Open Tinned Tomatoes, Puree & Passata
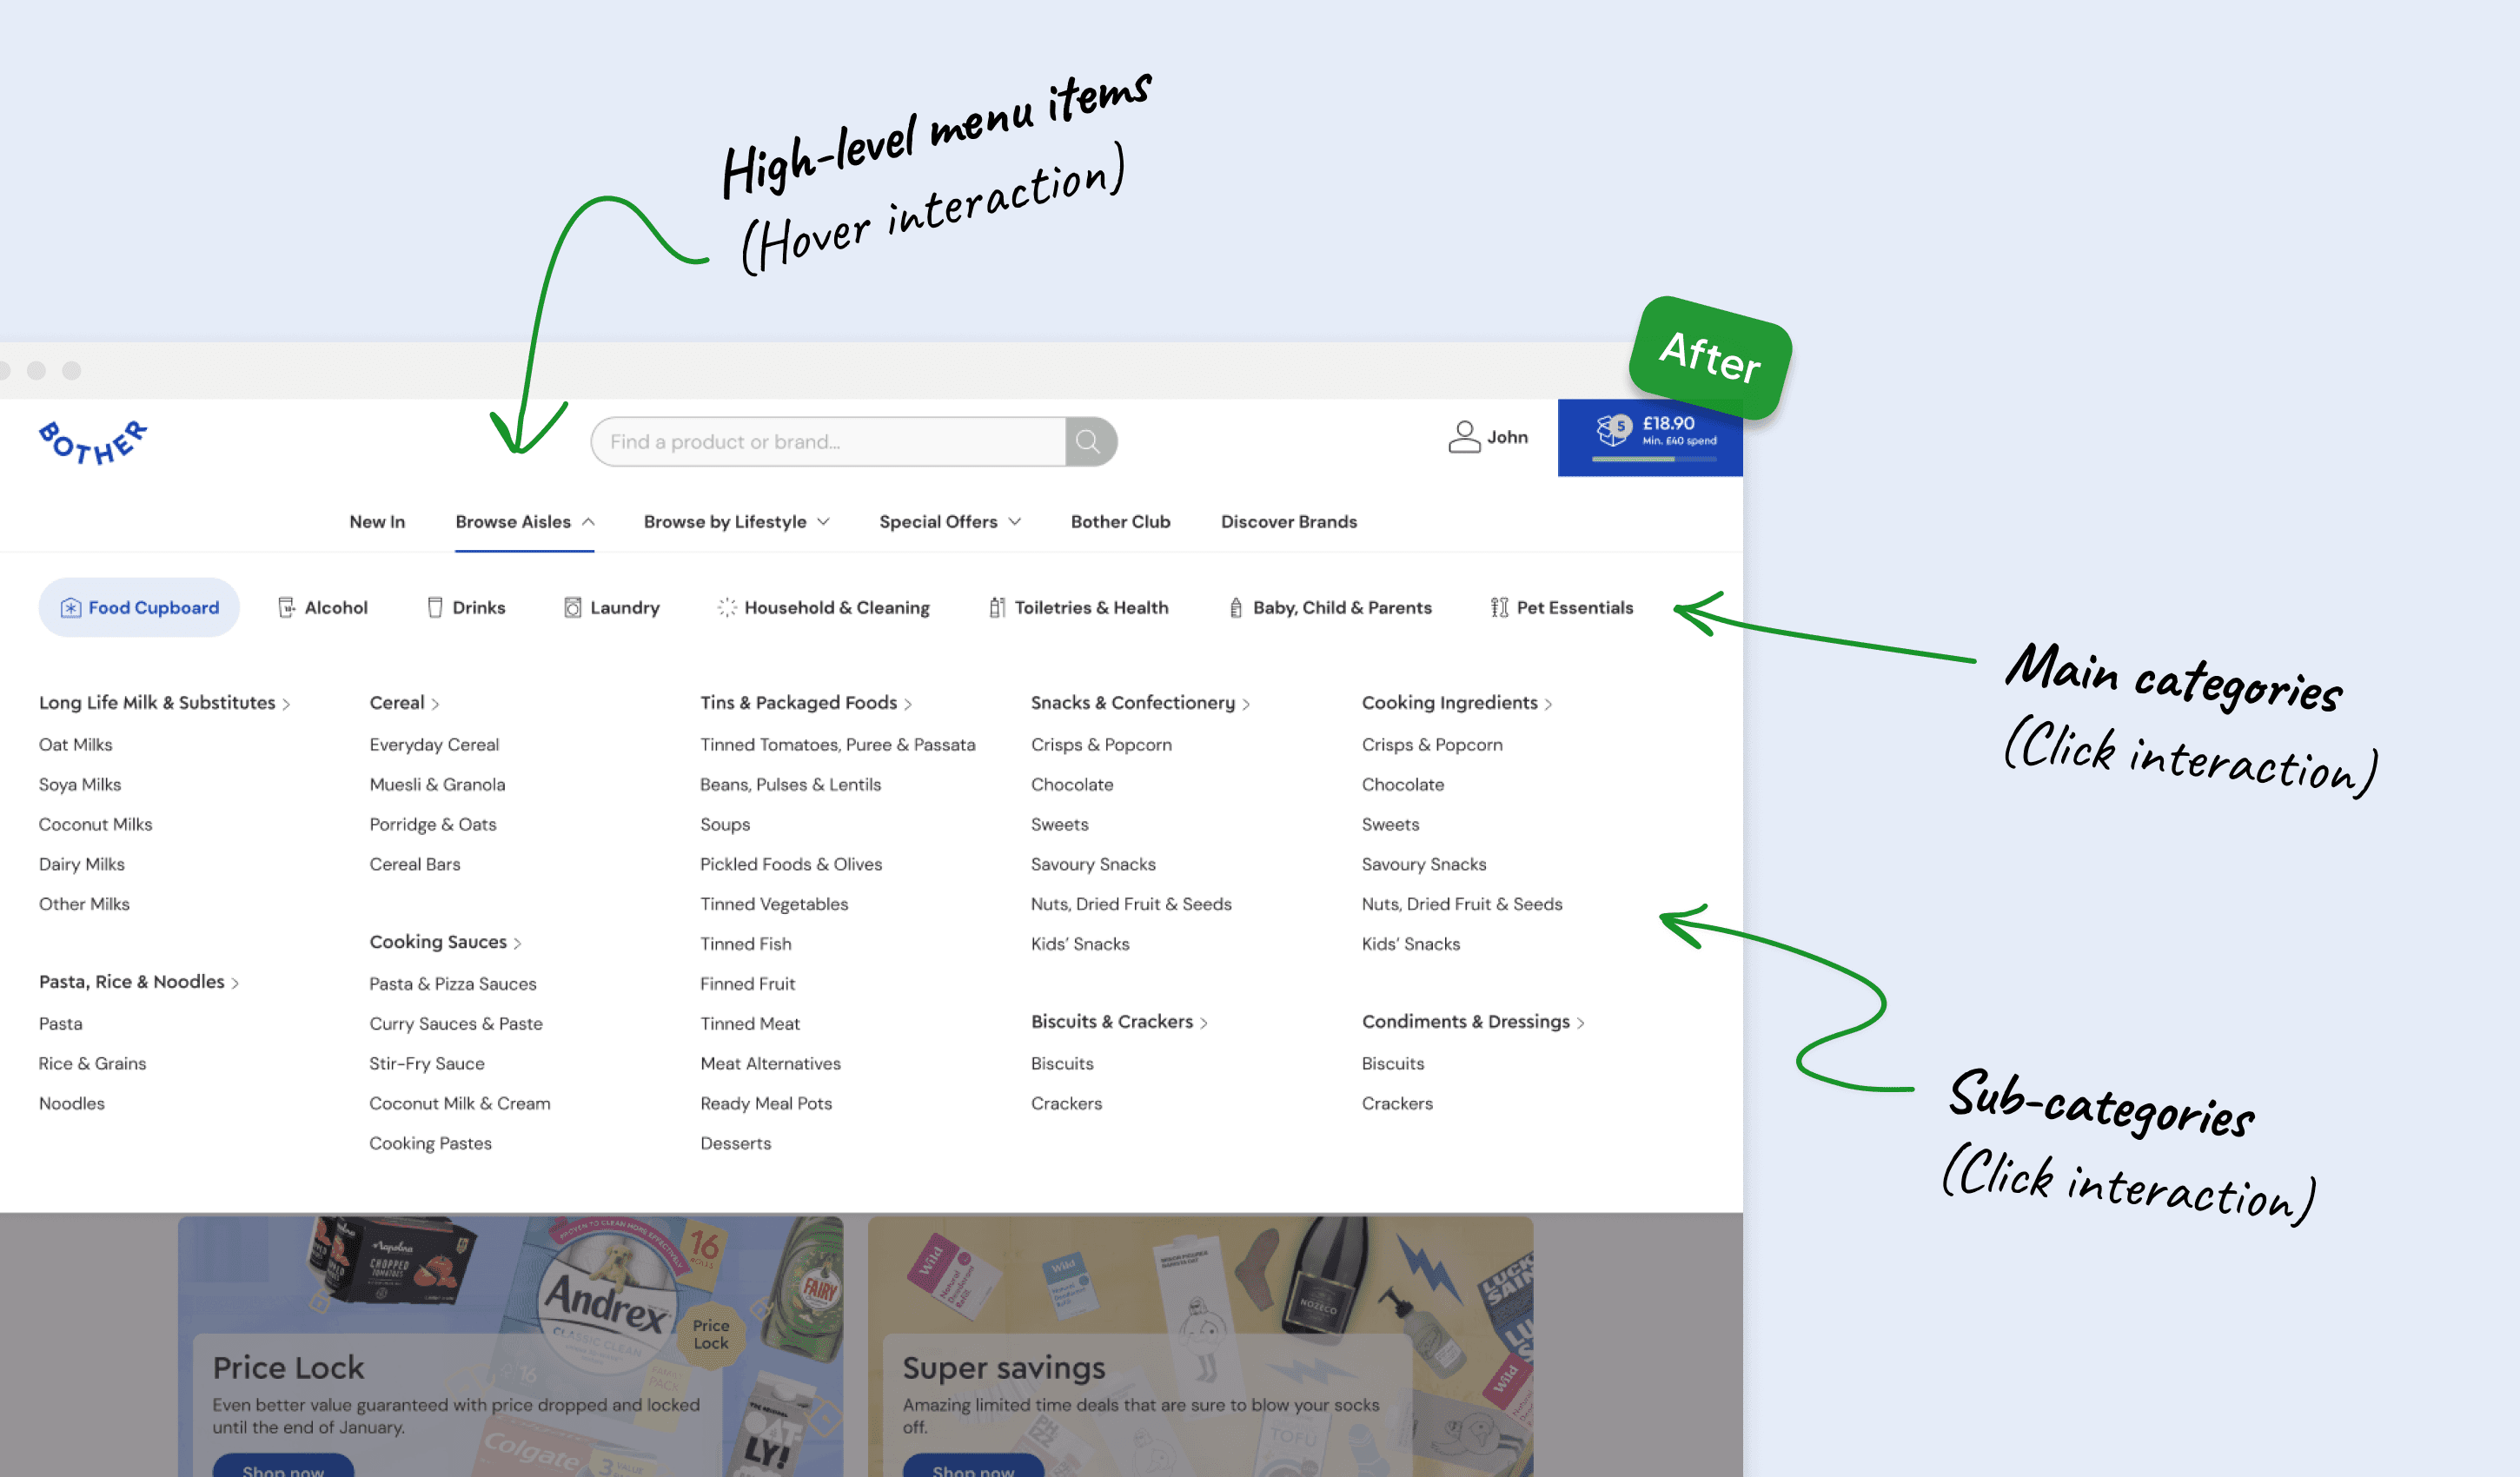The height and width of the screenshot is (1477, 2520). pos(838,745)
